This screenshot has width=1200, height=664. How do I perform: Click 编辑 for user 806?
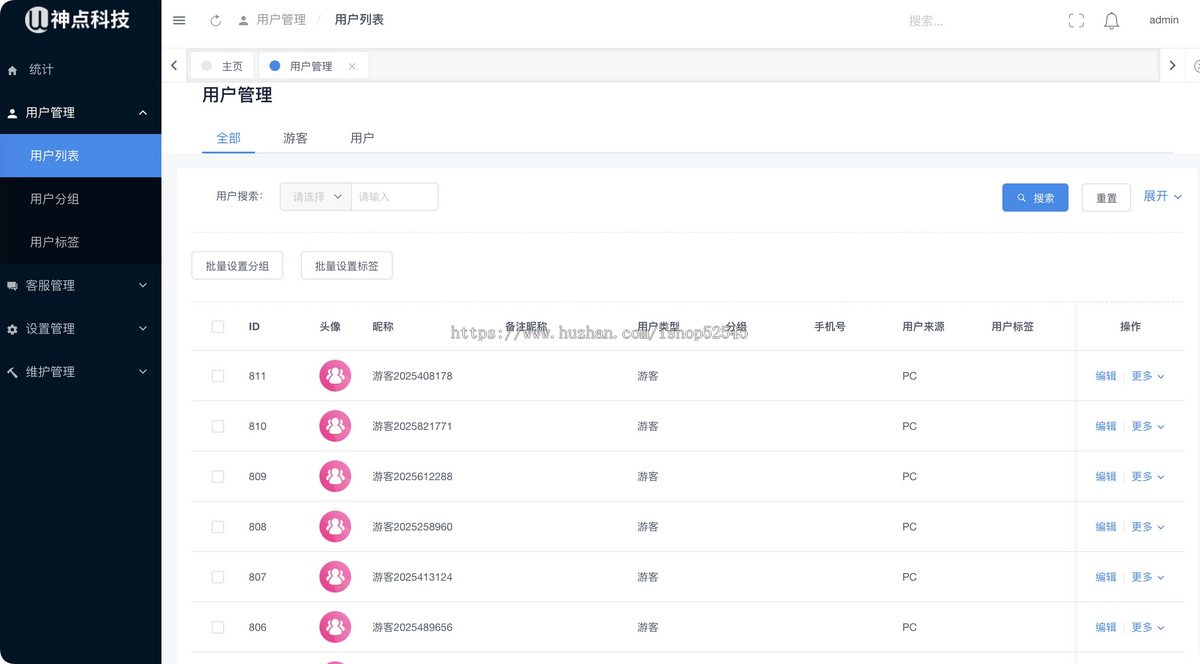pyautogui.click(x=1105, y=627)
